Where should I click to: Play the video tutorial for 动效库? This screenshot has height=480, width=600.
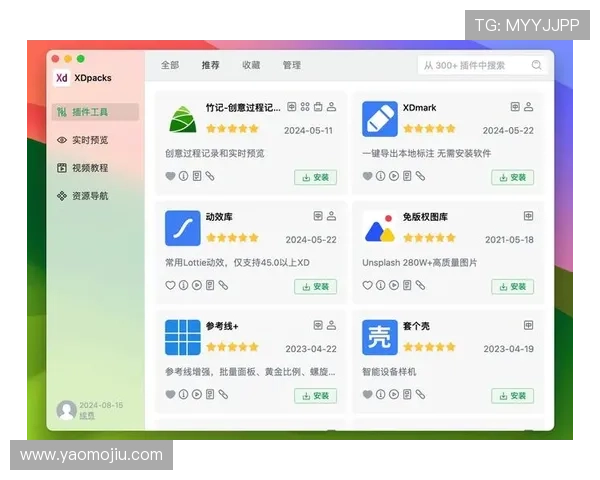pyautogui.click(x=197, y=285)
